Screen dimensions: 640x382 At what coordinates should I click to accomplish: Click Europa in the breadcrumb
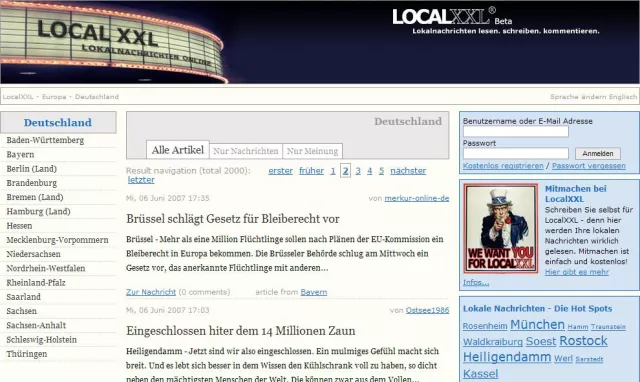coord(54,97)
